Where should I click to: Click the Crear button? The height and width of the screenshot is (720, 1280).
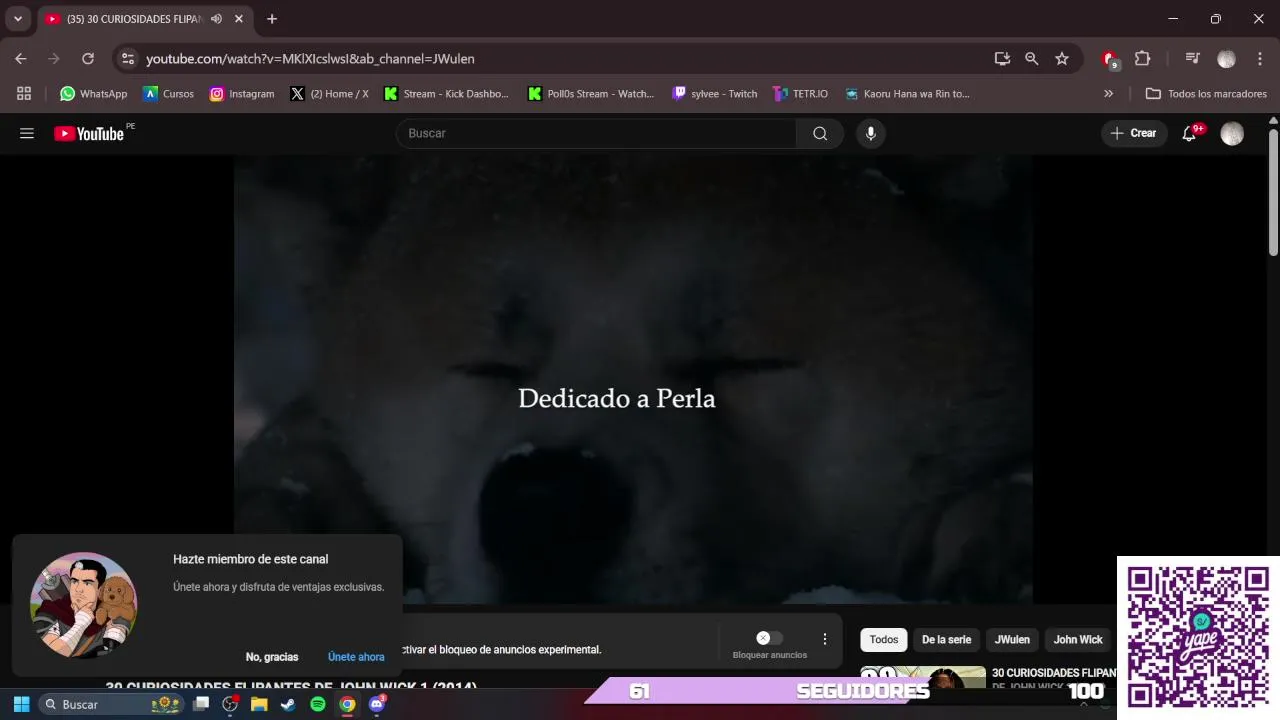click(1134, 133)
